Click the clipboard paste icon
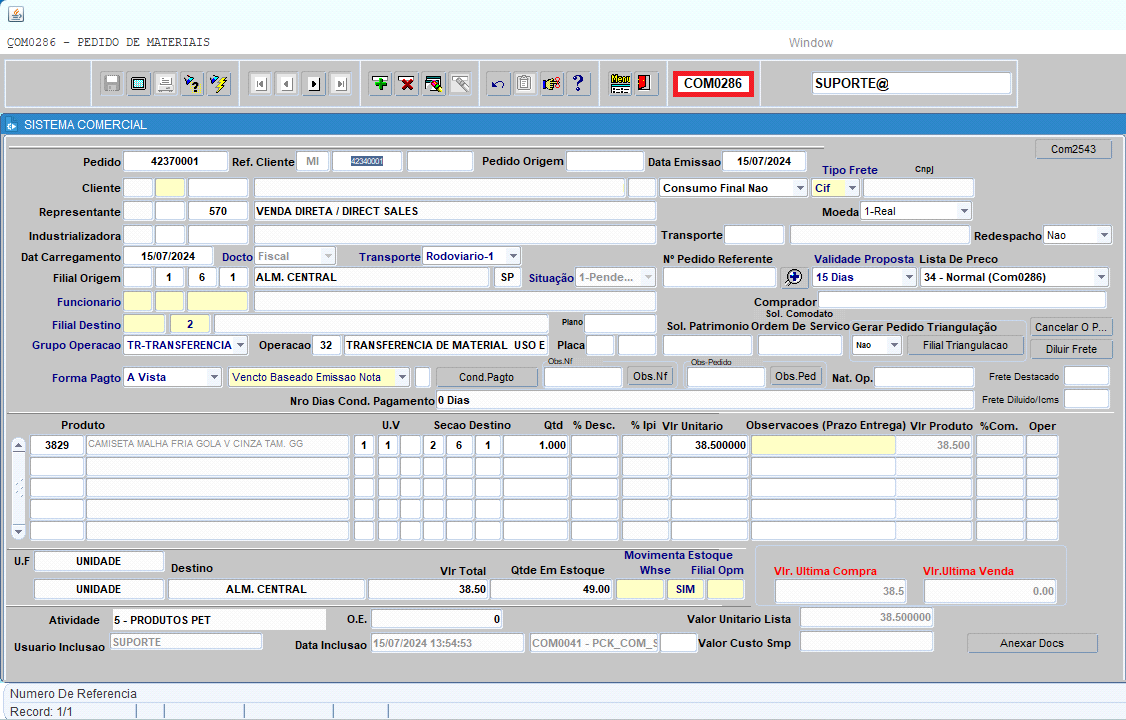The height and width of the screenshot is (720, 1126). point(524,84)
